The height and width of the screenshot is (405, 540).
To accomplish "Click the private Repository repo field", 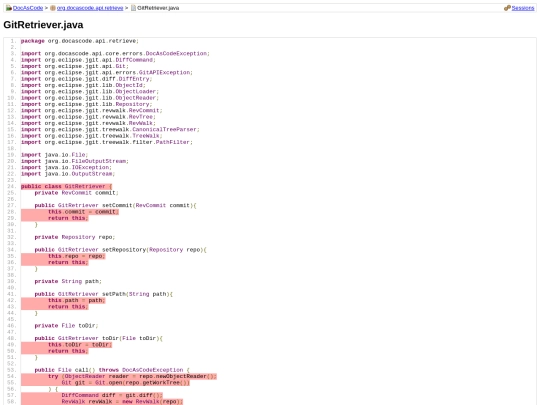I will point(75,237).
